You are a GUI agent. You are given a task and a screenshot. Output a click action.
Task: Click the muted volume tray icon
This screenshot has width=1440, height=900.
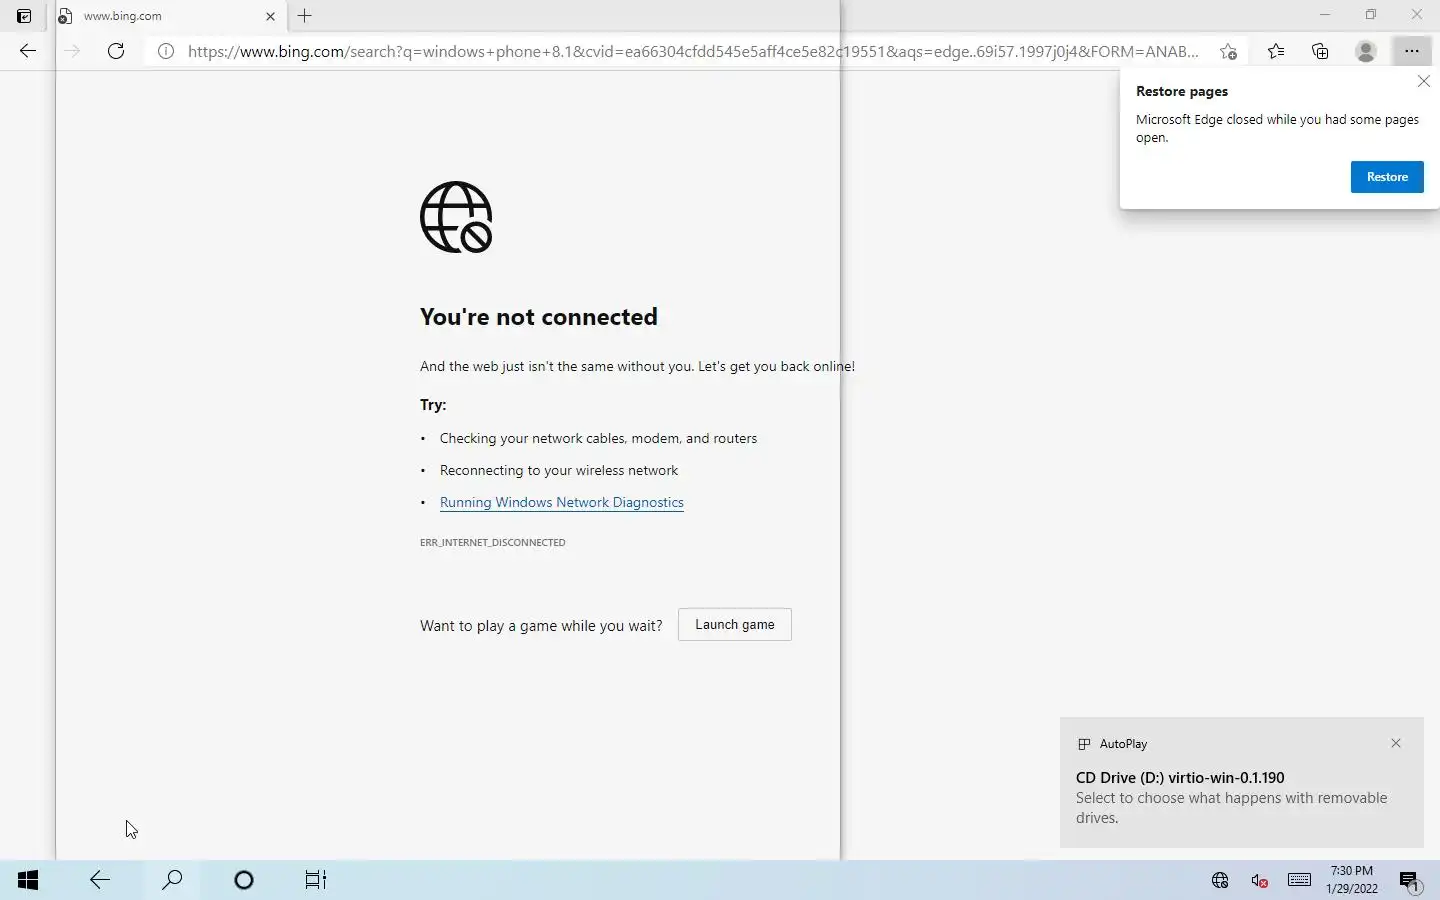pyautogui.click(x=1260, y=880)
